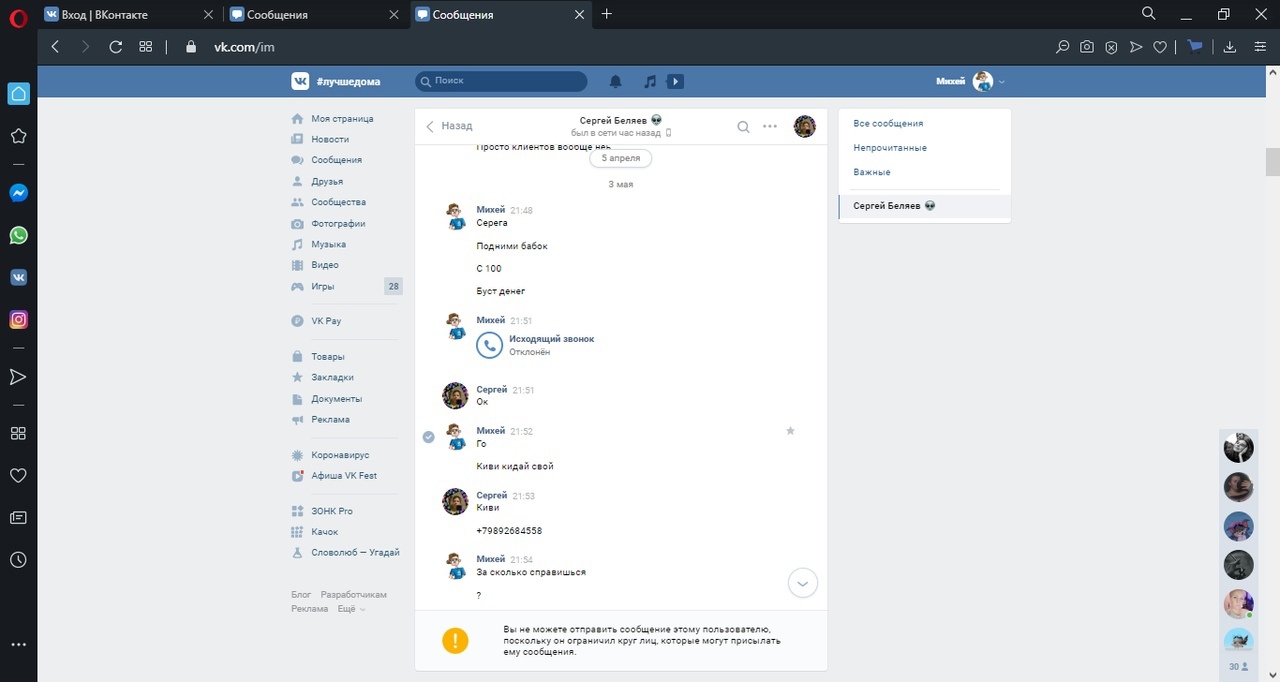Click the VK logo home icon

pyautogui.click(x=300, y=81)
